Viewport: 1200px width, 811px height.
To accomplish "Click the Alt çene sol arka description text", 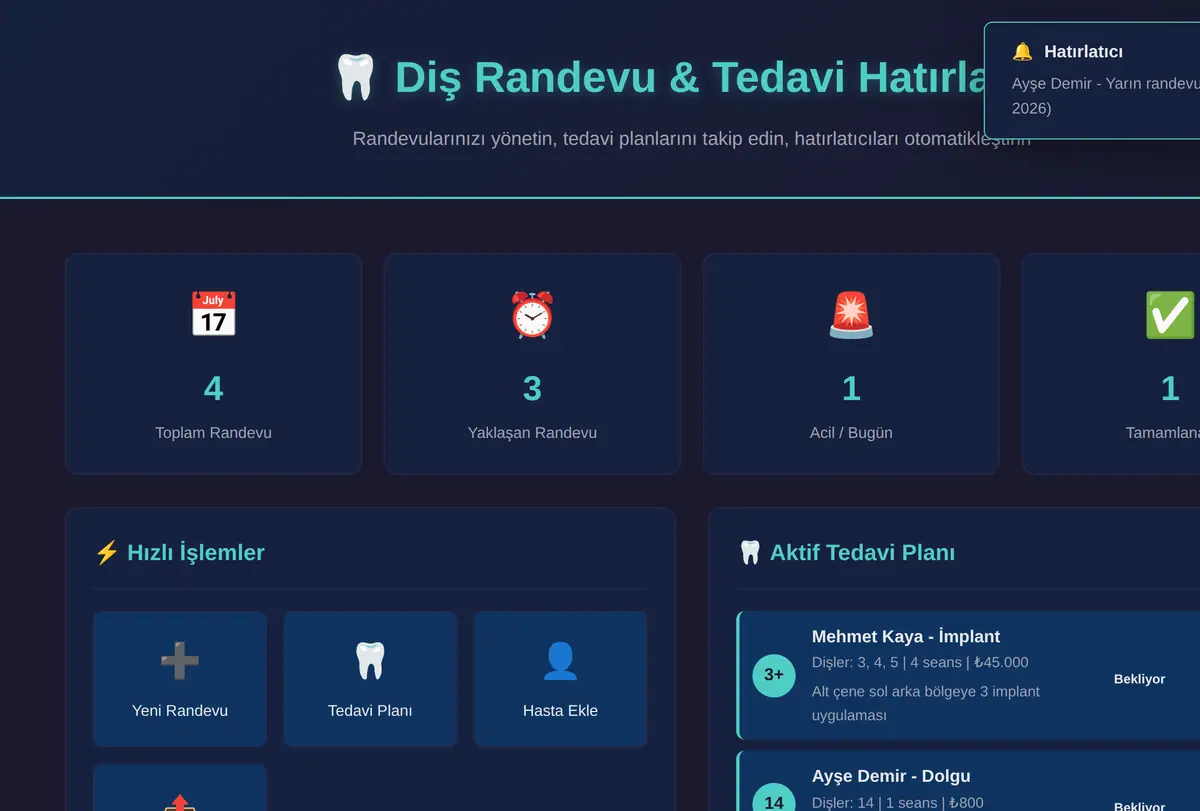I will (x=926, y=703).
